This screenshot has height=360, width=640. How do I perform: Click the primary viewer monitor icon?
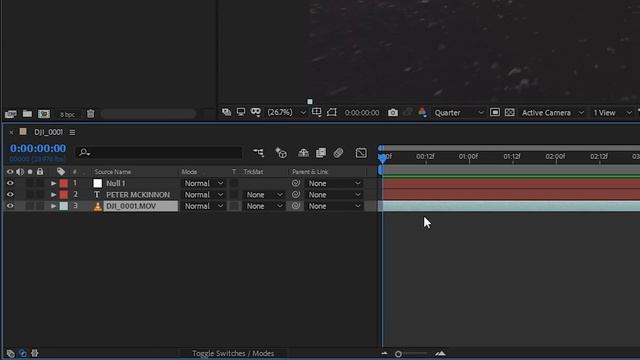click(241, 112)
